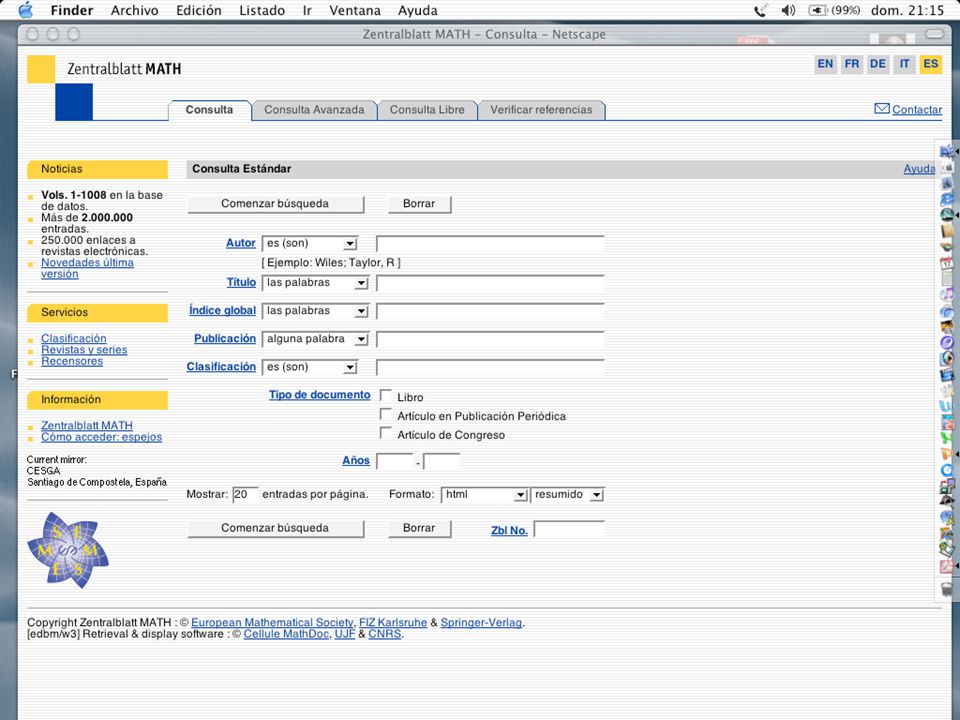
Task: Click the top Borrar button
Action: click(419, 204)
